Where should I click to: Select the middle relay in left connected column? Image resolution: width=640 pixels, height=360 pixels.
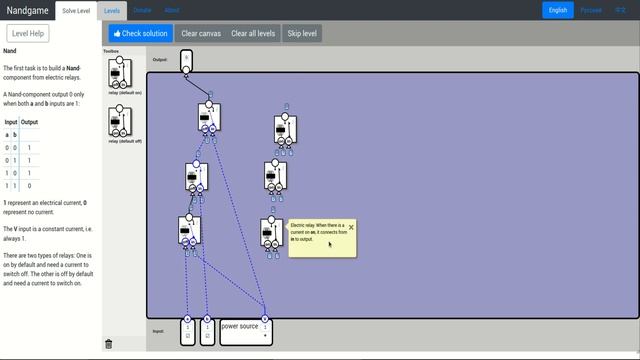click(196, 177)
